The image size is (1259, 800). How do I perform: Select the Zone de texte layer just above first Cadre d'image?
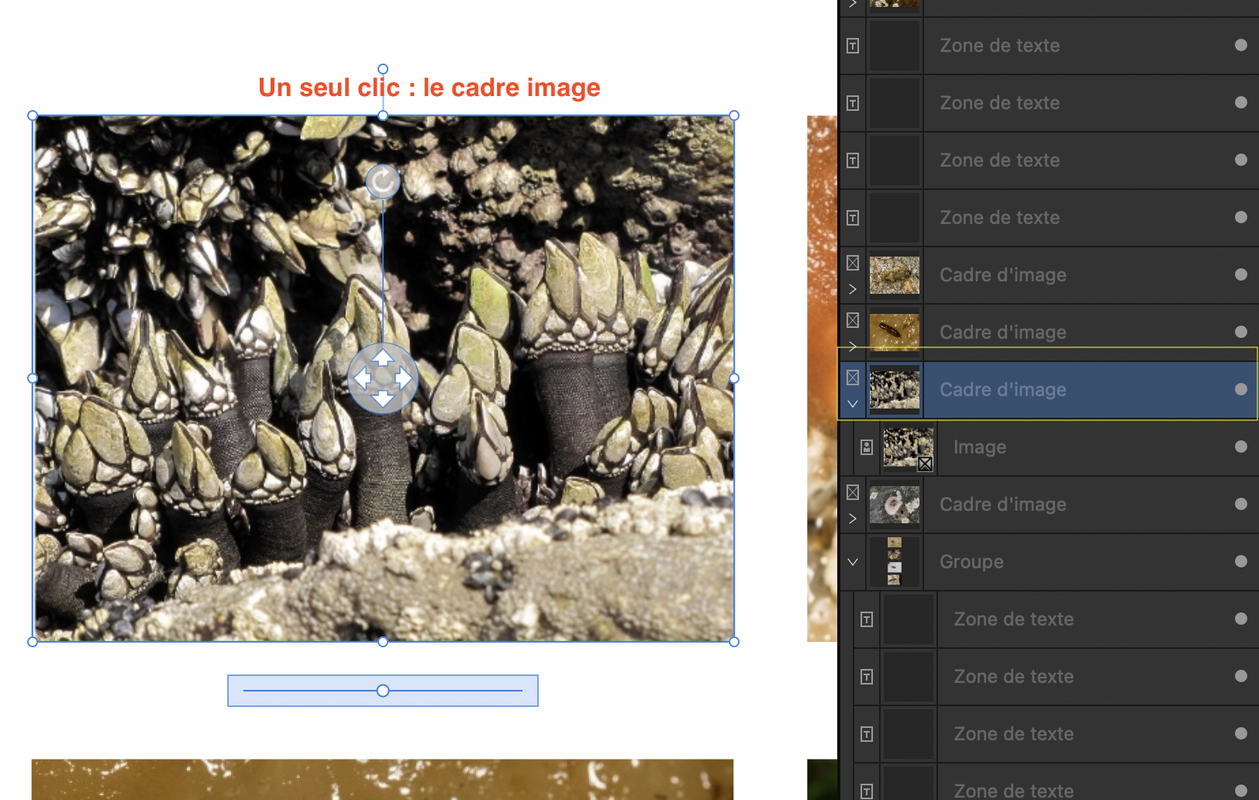coord(1048,217)
